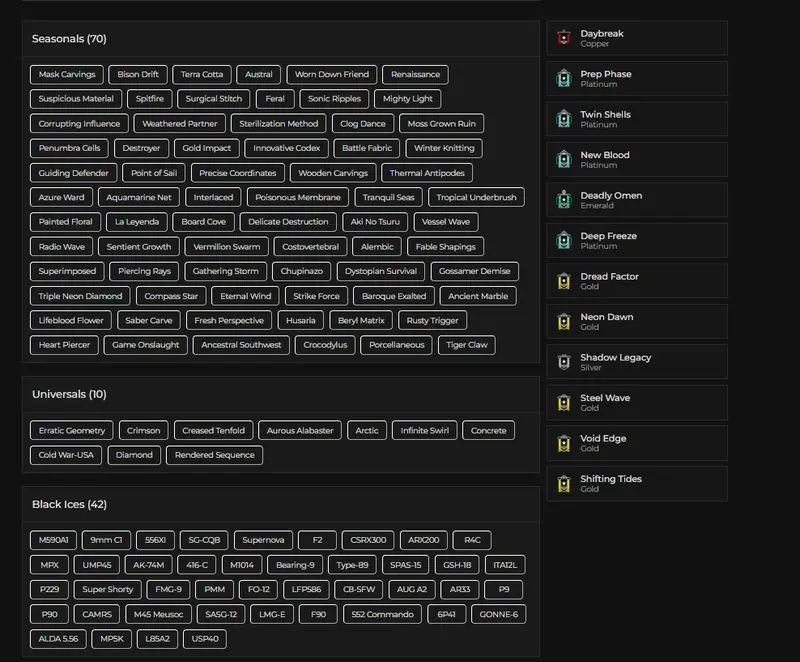The height and width of the screenshot is (662, 800).
Task: Select the USP40 Black Ice tag
Action: pos(204,638)
